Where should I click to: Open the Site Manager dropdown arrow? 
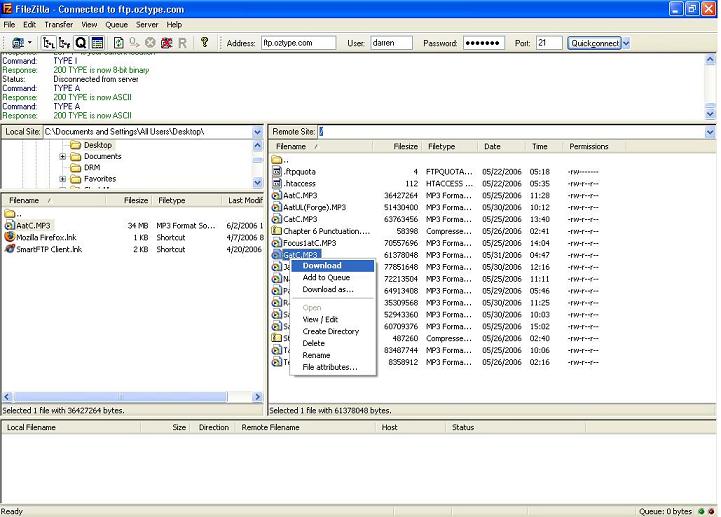(x=30, y=43)
